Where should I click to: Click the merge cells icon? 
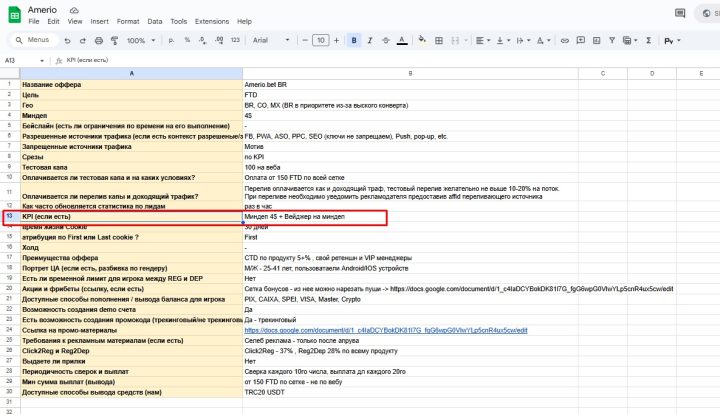455,40
